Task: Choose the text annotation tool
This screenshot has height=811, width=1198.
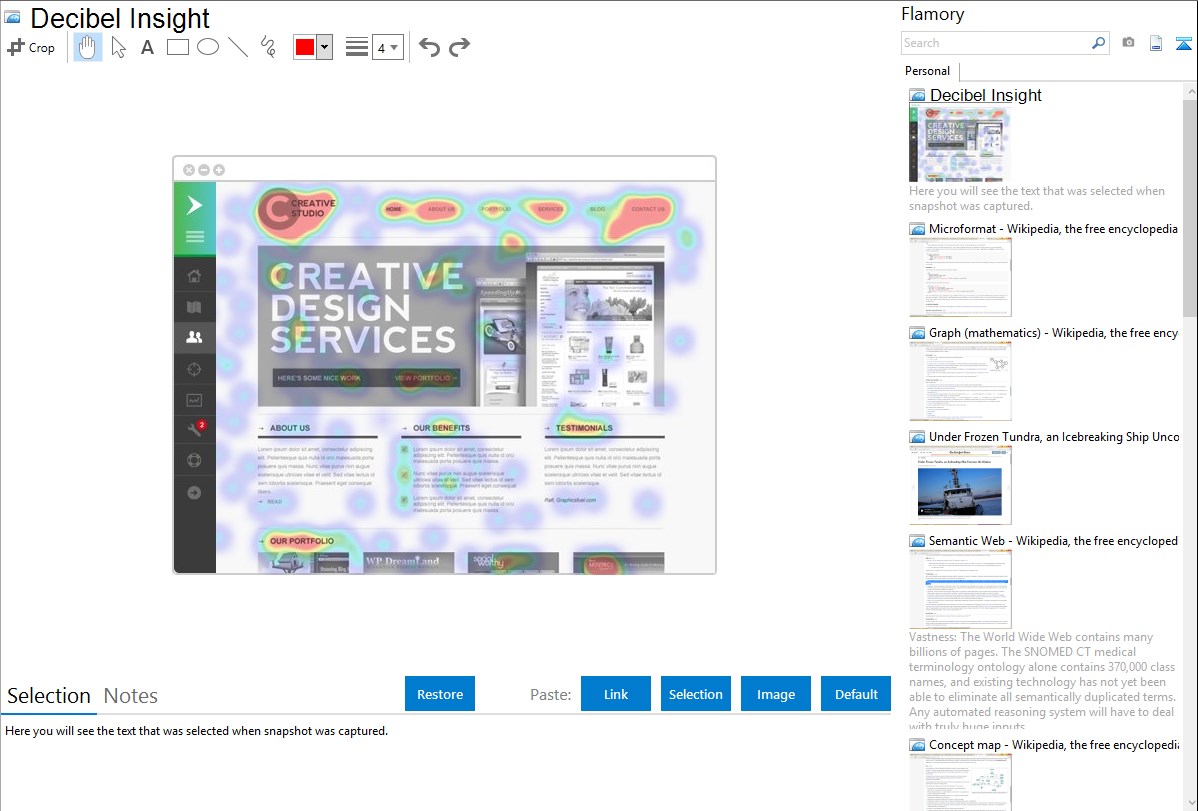Action: 147,47
